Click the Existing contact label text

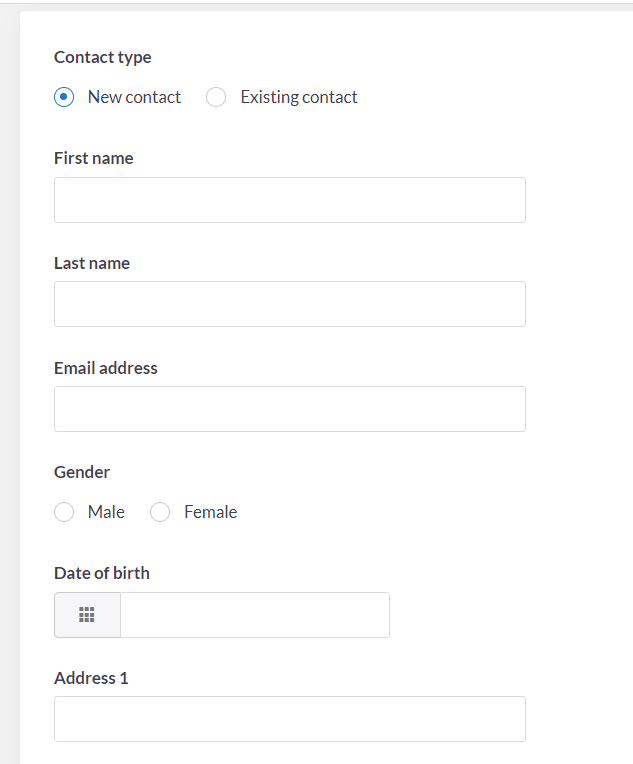coord(299,97)
